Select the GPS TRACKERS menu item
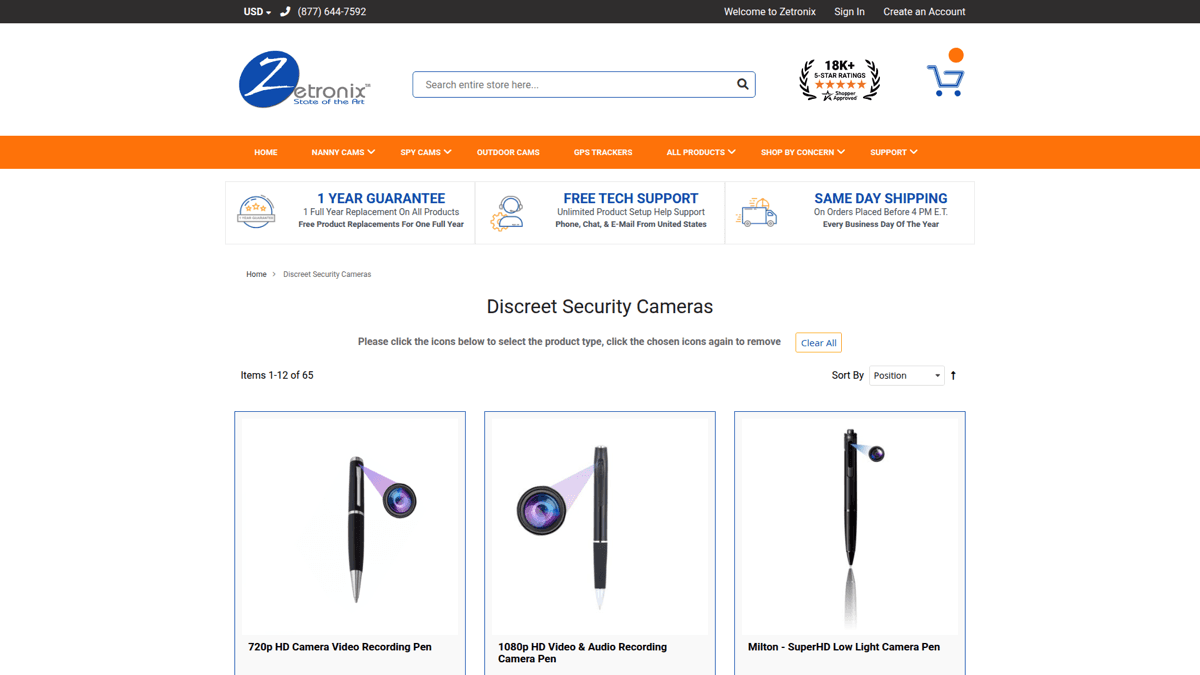 point(603,152)
